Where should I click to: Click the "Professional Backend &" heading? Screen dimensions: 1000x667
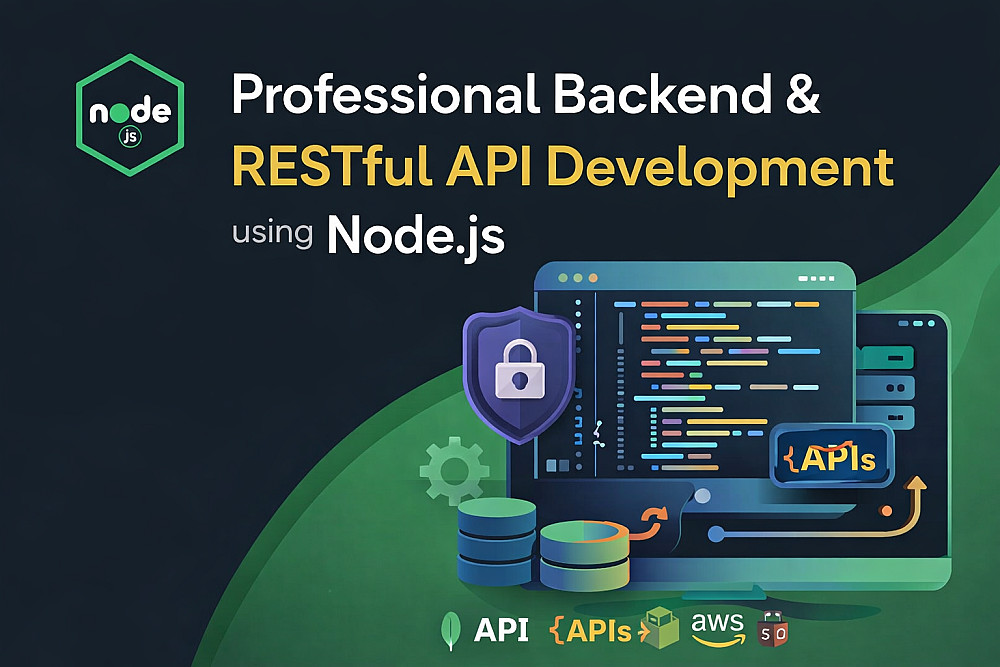point(526,94)
